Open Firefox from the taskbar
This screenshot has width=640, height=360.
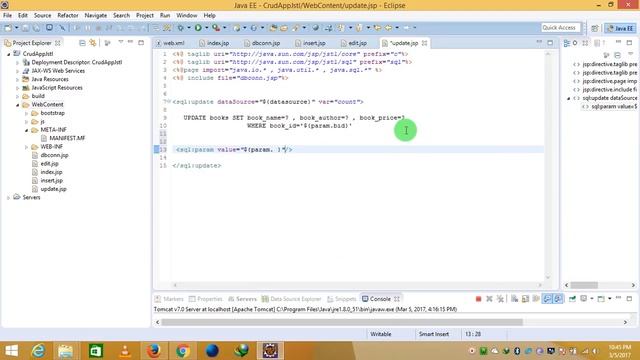(x=153, y=351)
